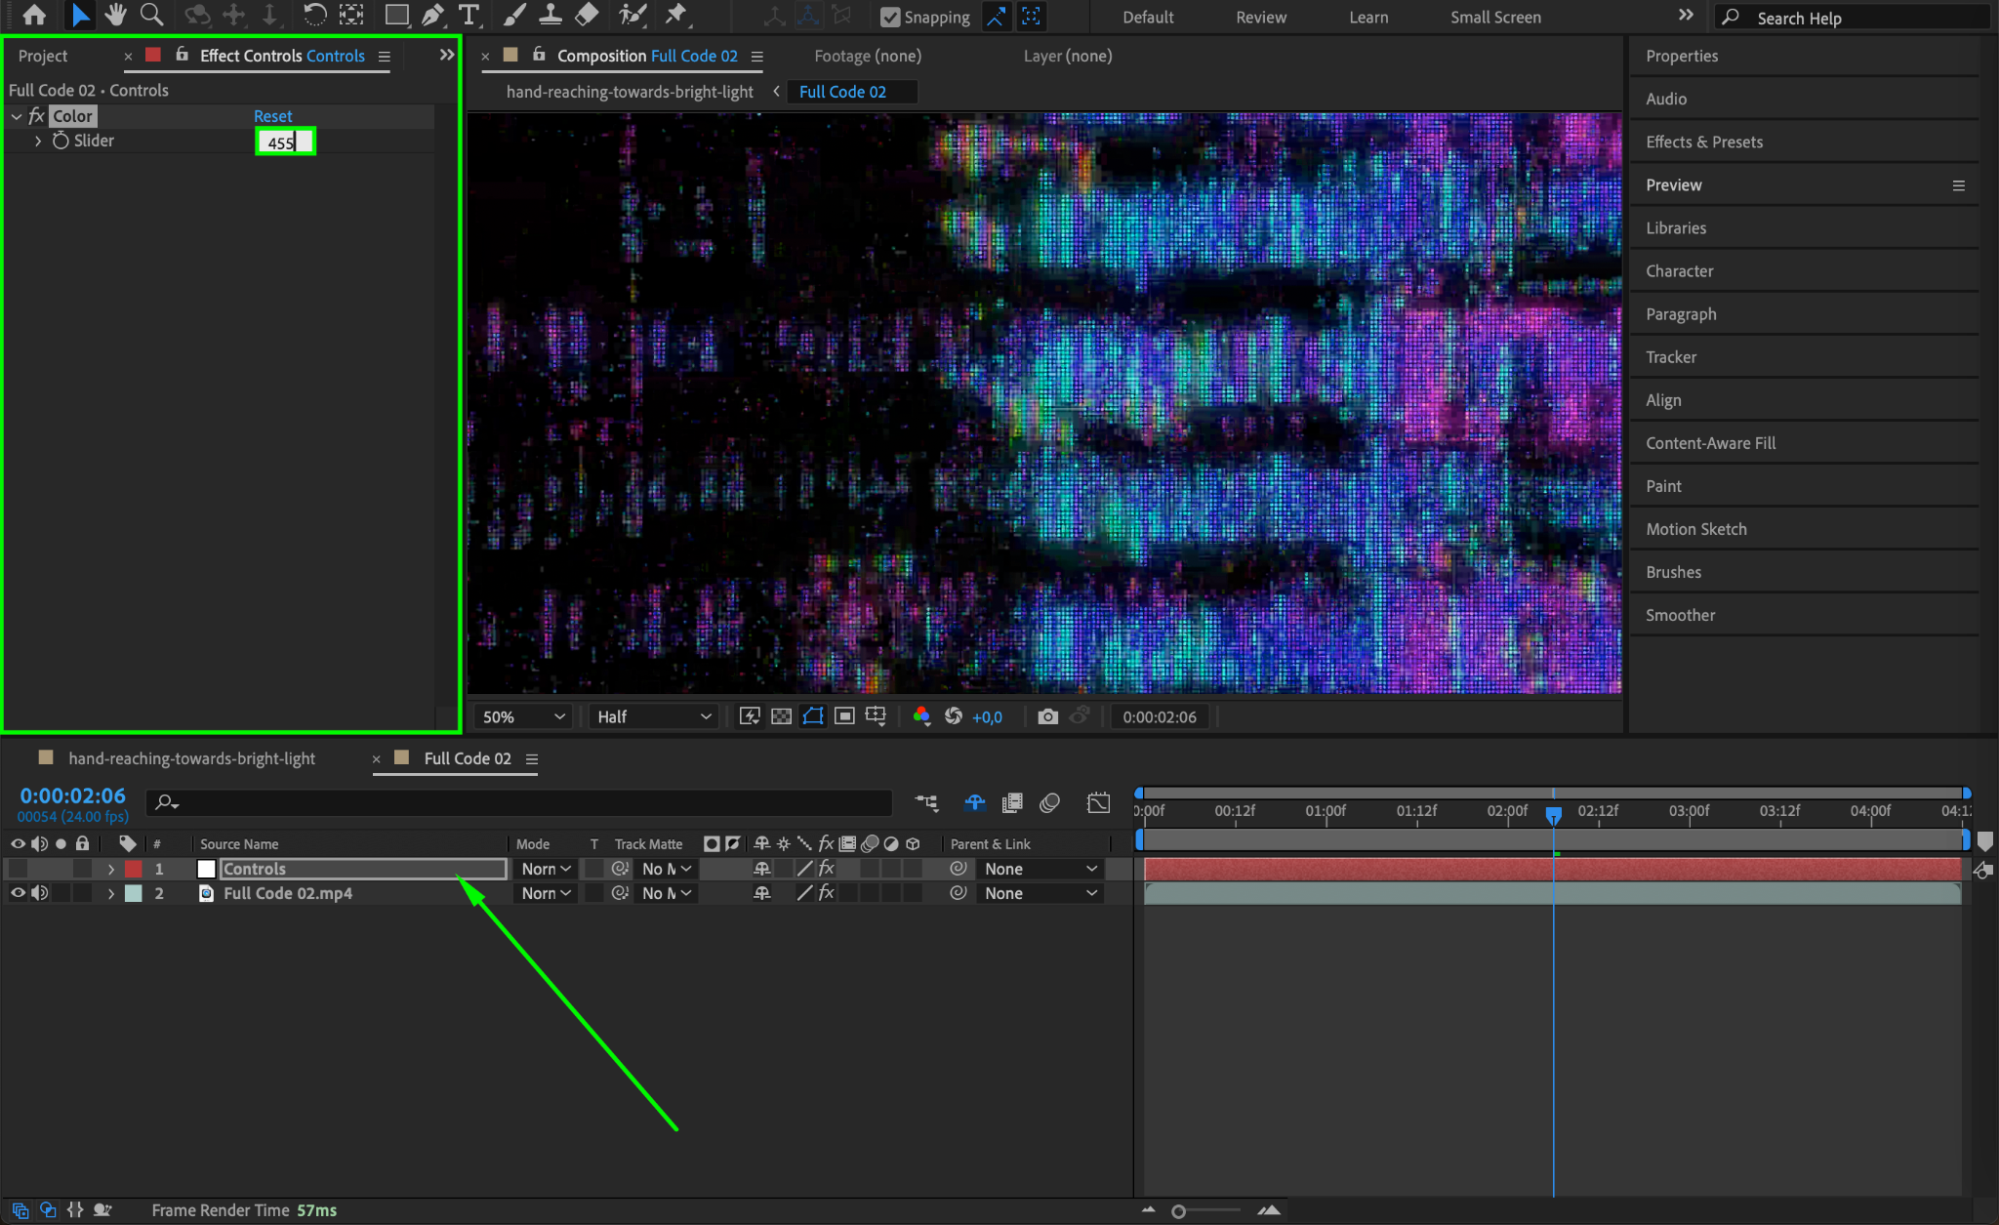Select the Pen tool
The width and height of the screenshot is (1999, 1225).
tap(432, 15)
